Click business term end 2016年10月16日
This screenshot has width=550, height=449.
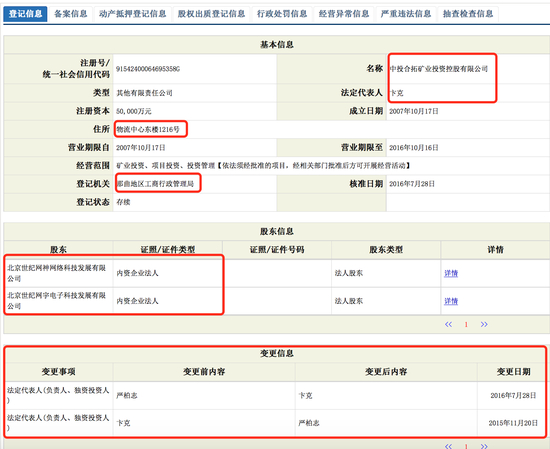[x=414, y=148]
